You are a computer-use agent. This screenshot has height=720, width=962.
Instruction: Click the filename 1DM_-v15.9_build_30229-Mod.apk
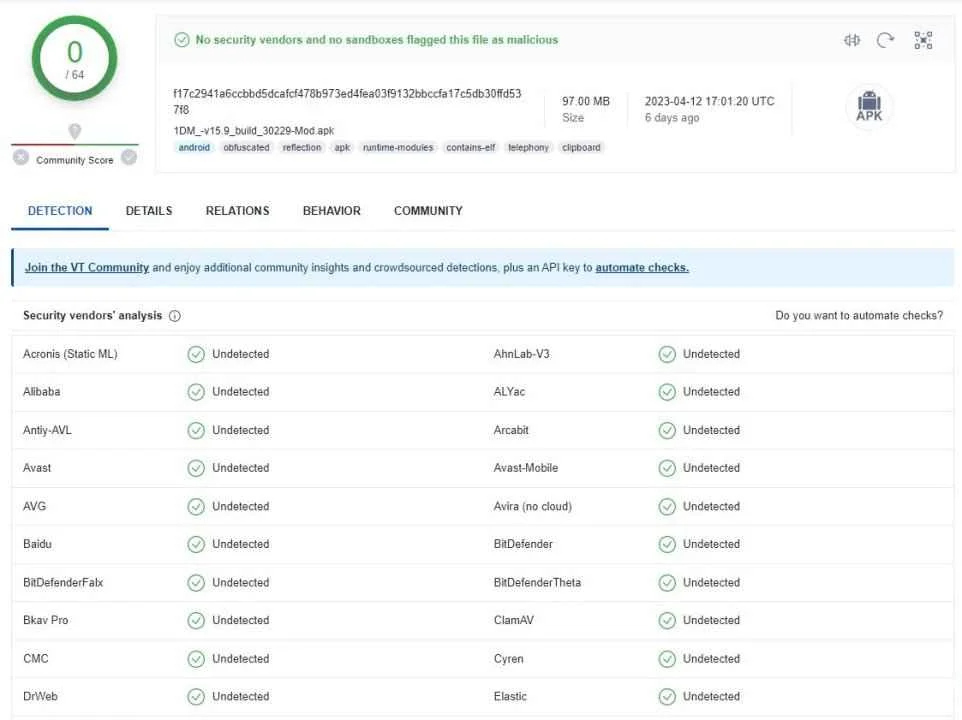(254, 131)
